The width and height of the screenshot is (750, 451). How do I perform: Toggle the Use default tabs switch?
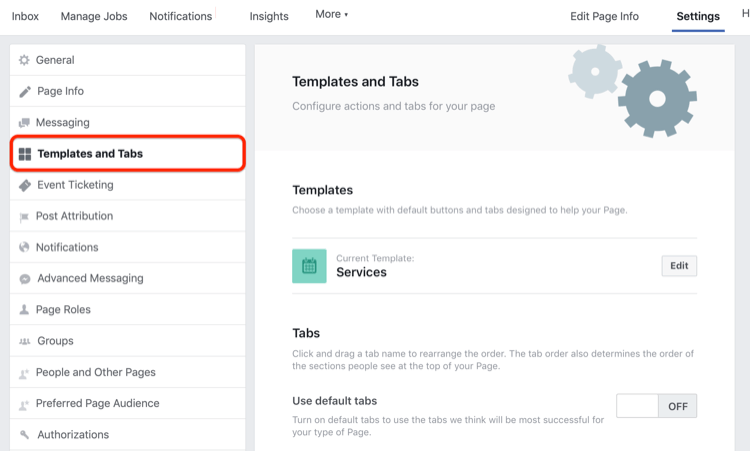click(656, 406)
